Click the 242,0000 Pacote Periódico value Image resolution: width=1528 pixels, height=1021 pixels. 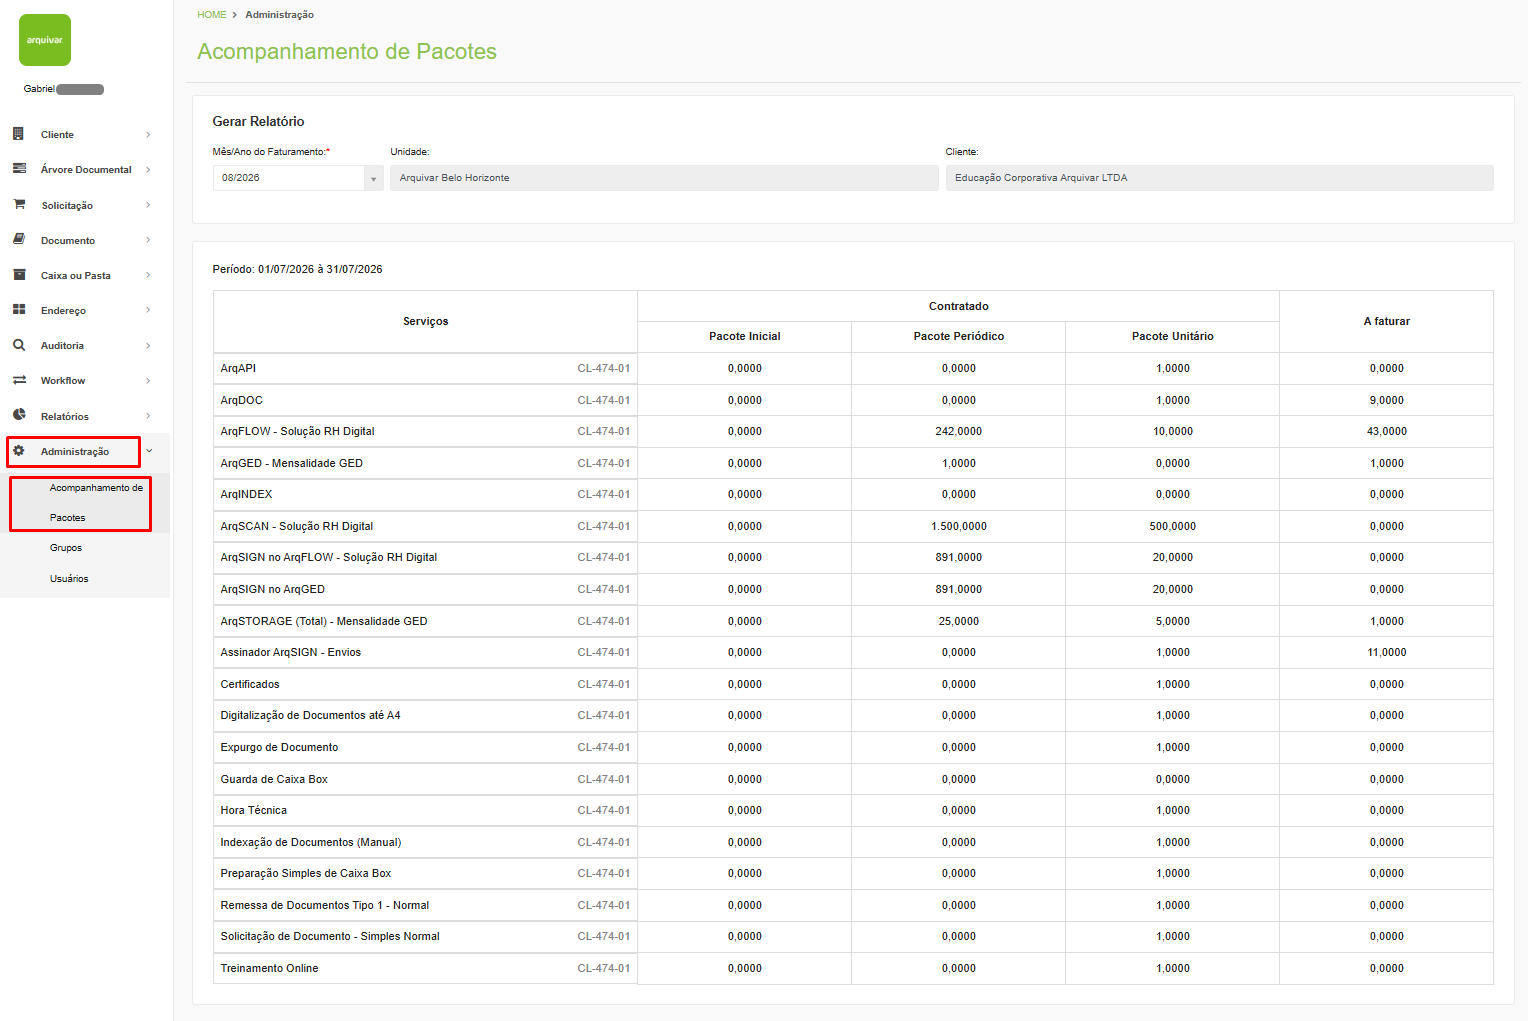[x=959, y=431]
